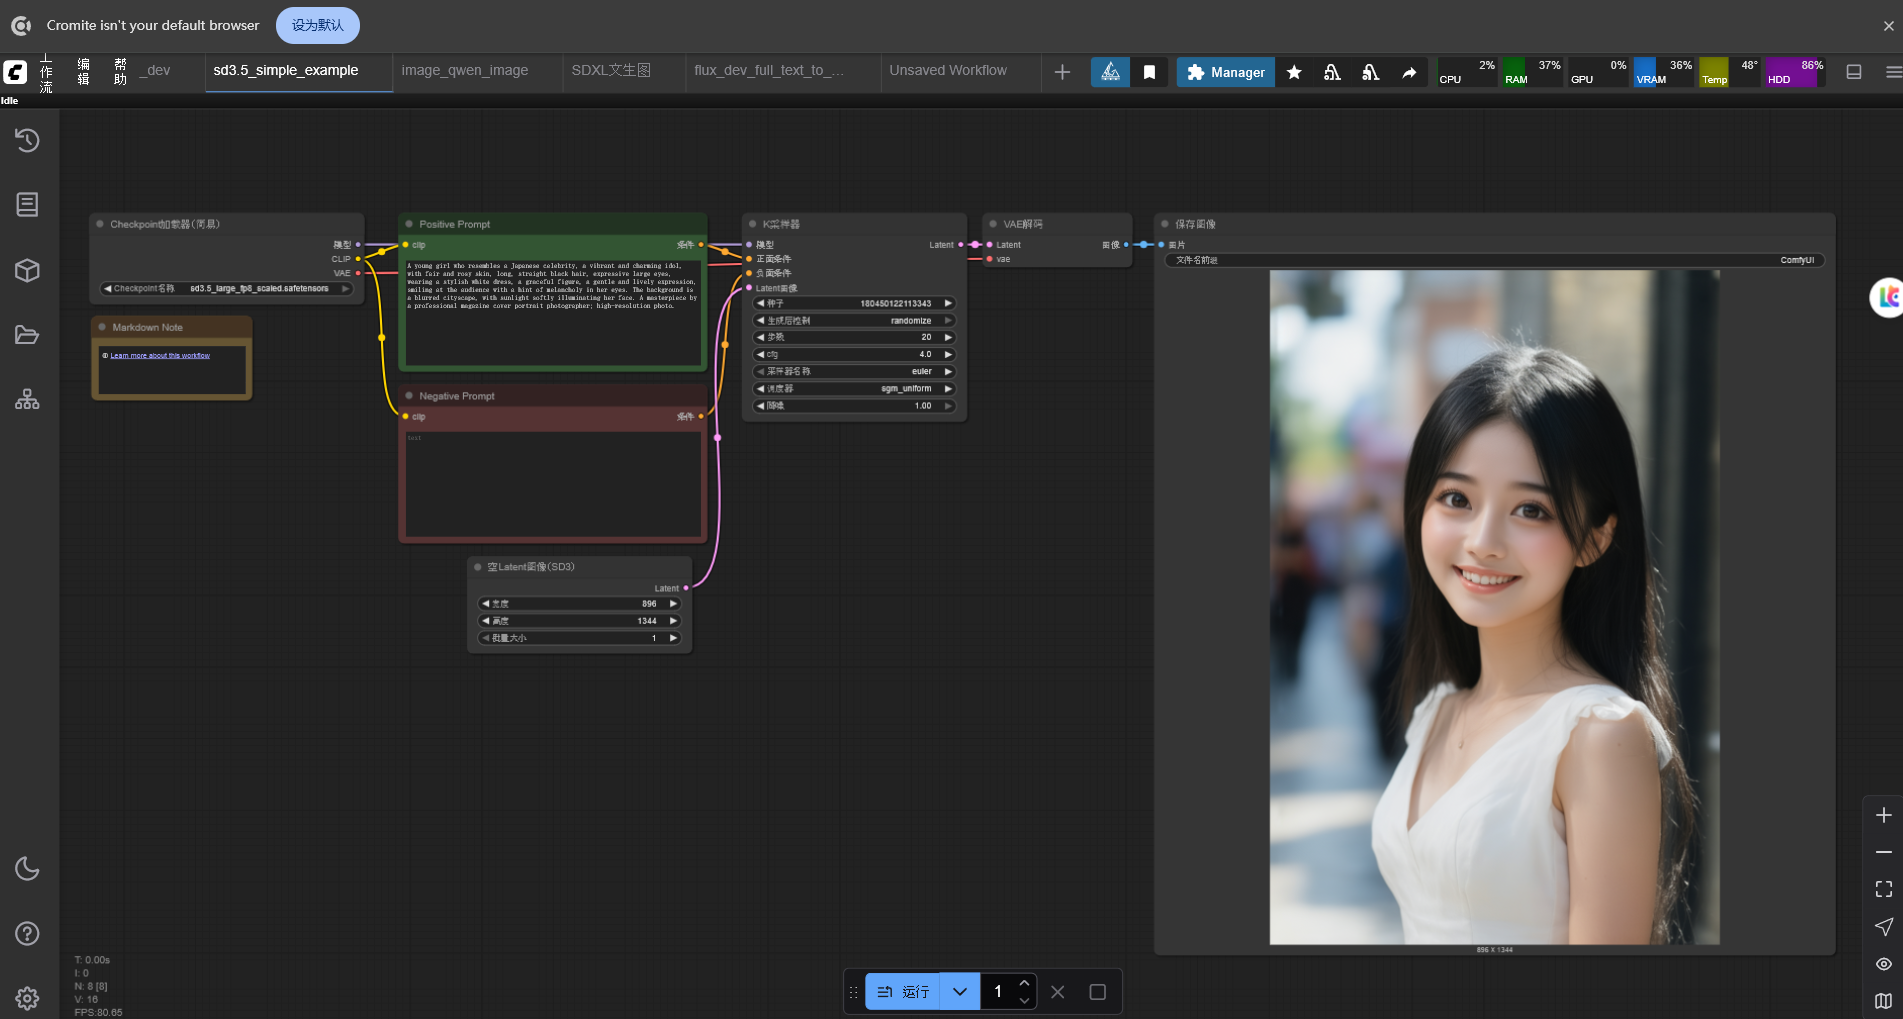1903x1019 pixels.
Task: Expand the run options dropdown arrow
Action: [960, 992]
